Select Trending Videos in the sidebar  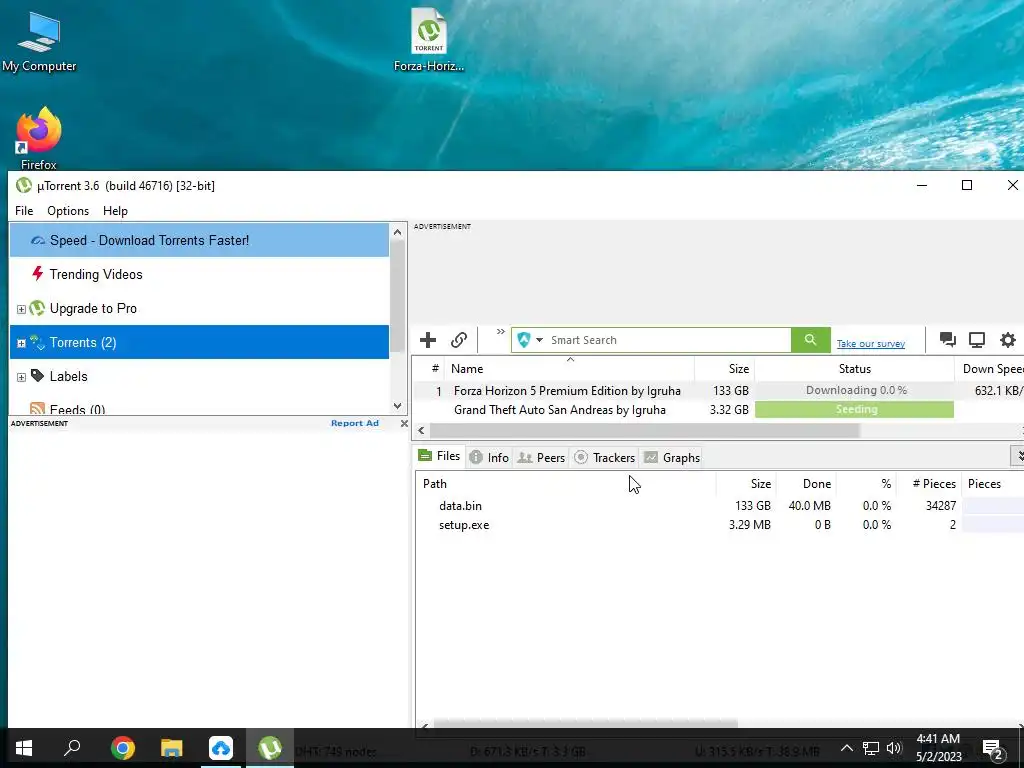tap(199, 274)
